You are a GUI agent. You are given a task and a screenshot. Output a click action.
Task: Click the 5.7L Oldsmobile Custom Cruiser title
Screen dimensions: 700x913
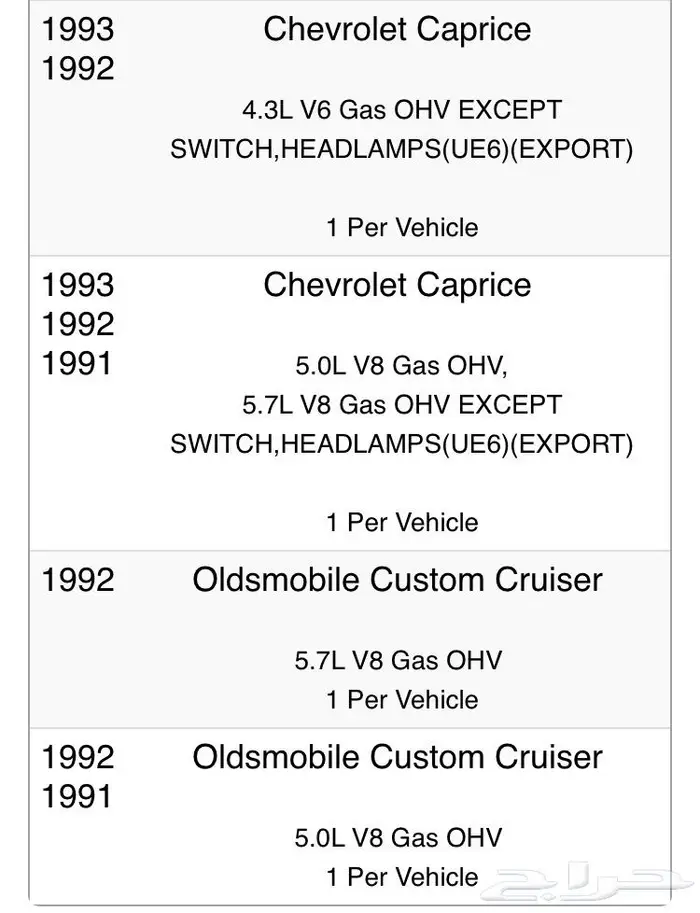(x=397, y=580)
